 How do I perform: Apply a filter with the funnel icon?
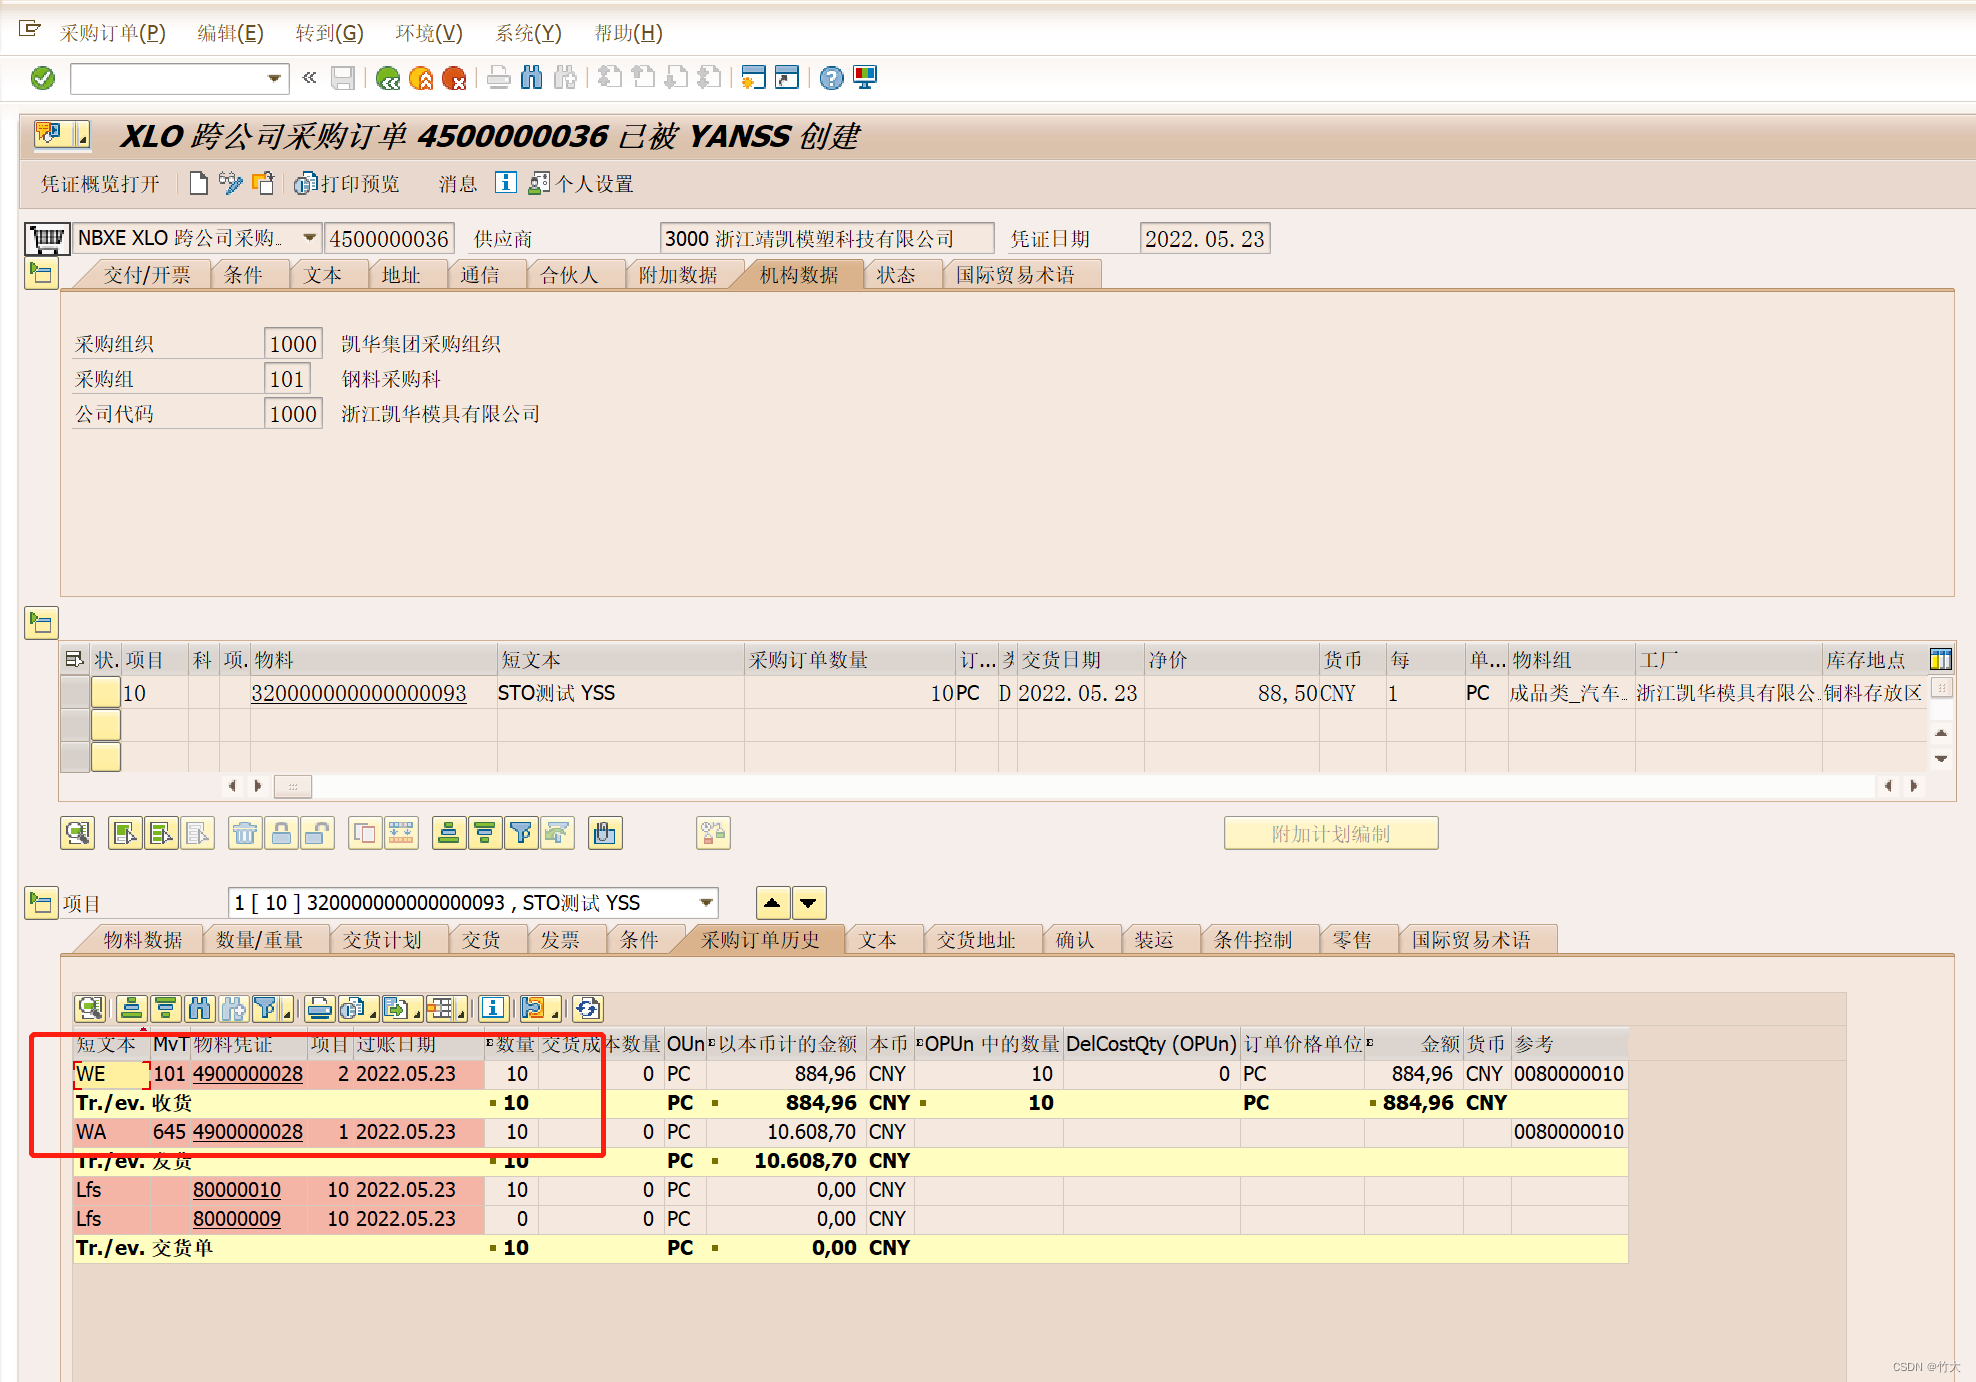click(x=521, y=833)
